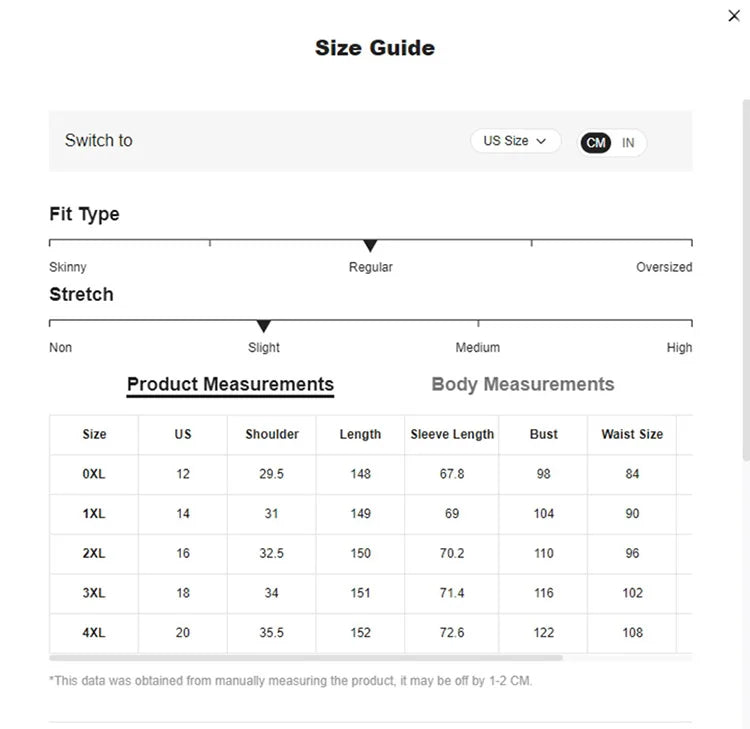The width and height of the screenshot is (750, 729).
Task: Close the Size Guide dialog
Action: (x=734, y=16)
